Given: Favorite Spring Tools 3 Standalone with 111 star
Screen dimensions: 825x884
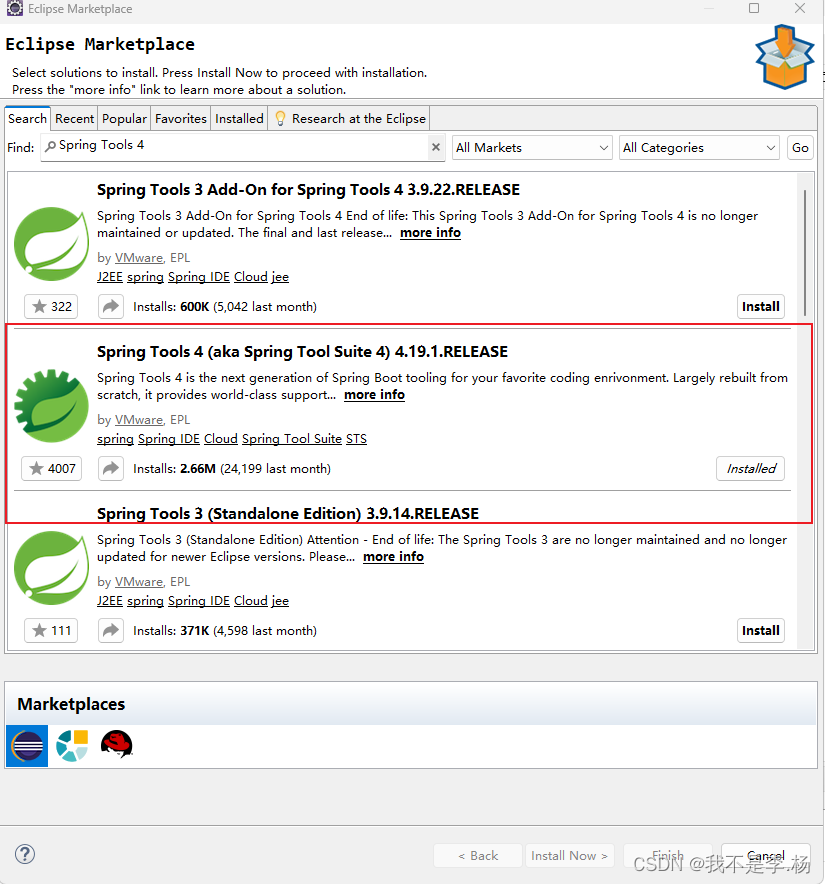Looking at the screenshot, I should tap(51, 630).
